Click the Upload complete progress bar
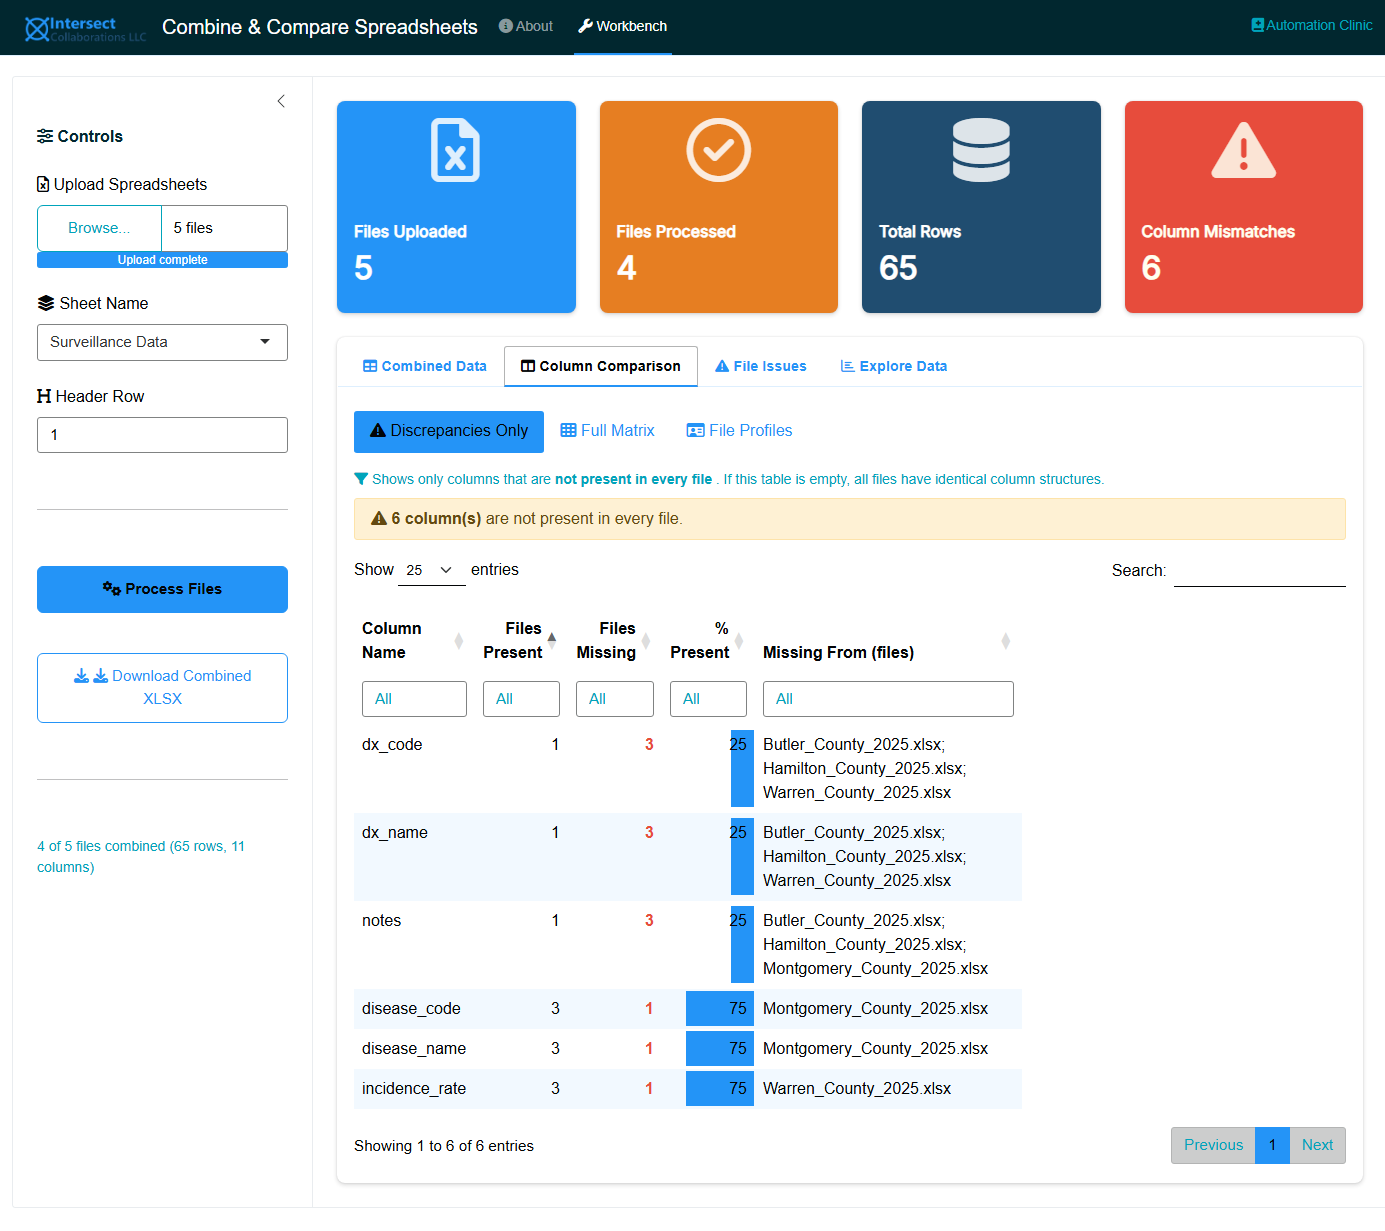The image size is (1385, 1231). point(162,260)
